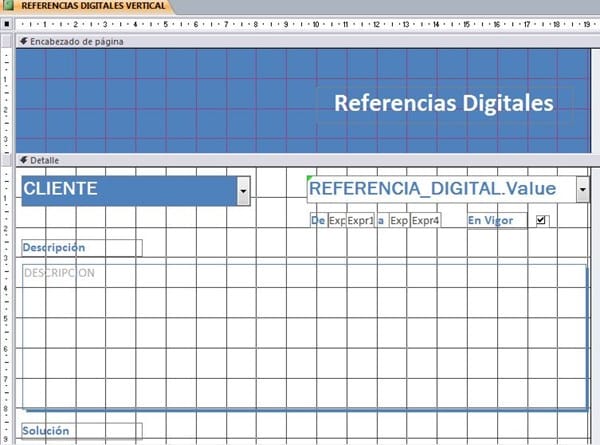Select the Referencias Digitales title label

click(444, 103)
